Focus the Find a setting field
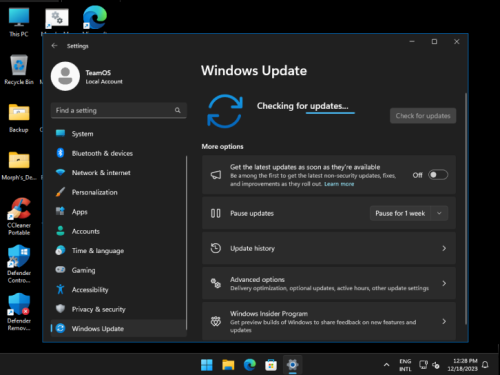The width and height of the screenshot is (500, 375). (119, 110)
